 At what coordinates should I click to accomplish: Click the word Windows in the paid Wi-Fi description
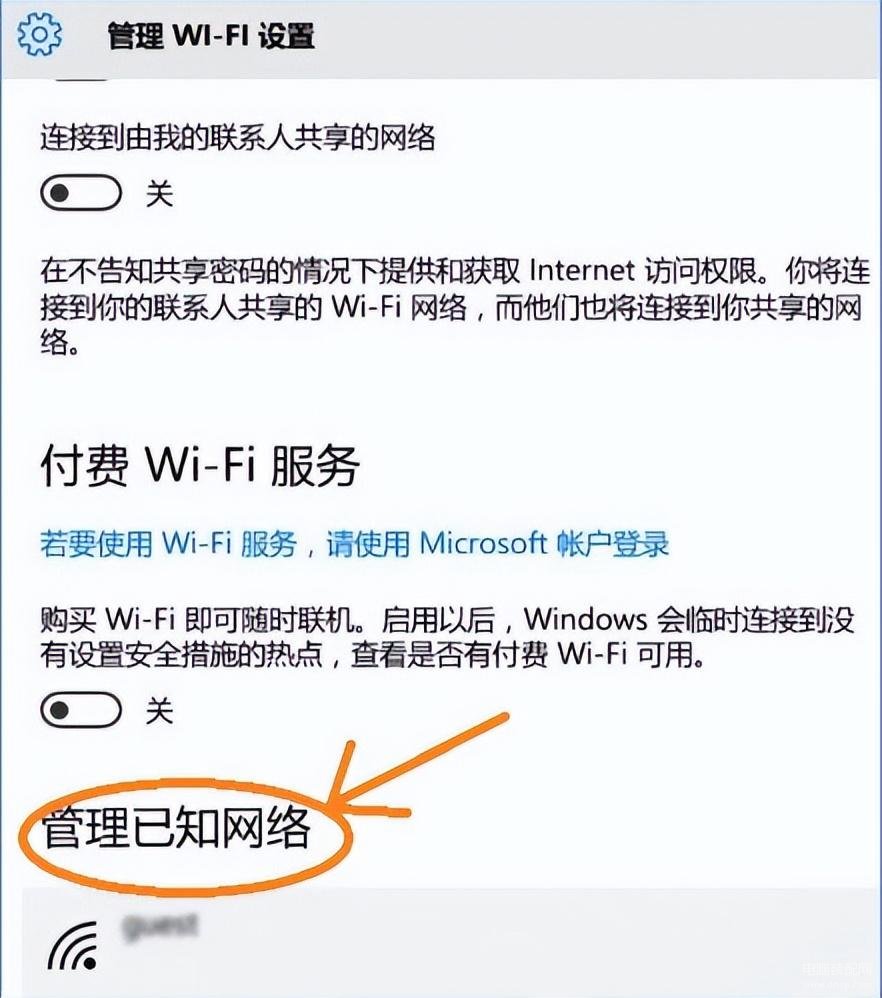click(x=585, y=619)
